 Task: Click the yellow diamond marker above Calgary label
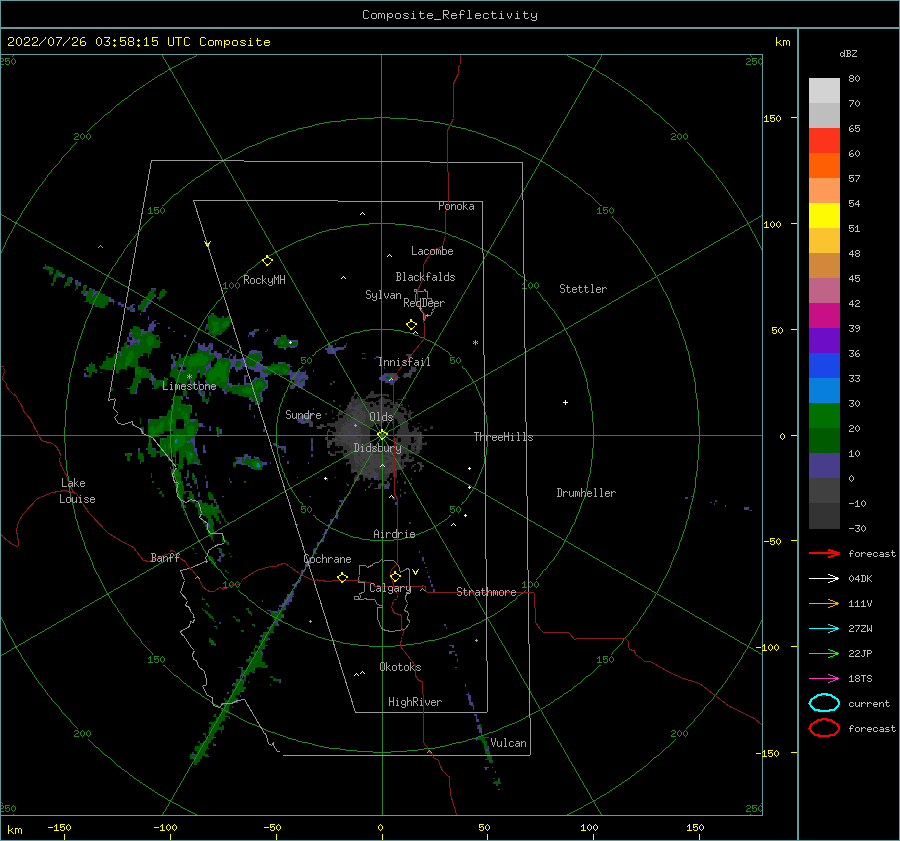tap(395, 576)
